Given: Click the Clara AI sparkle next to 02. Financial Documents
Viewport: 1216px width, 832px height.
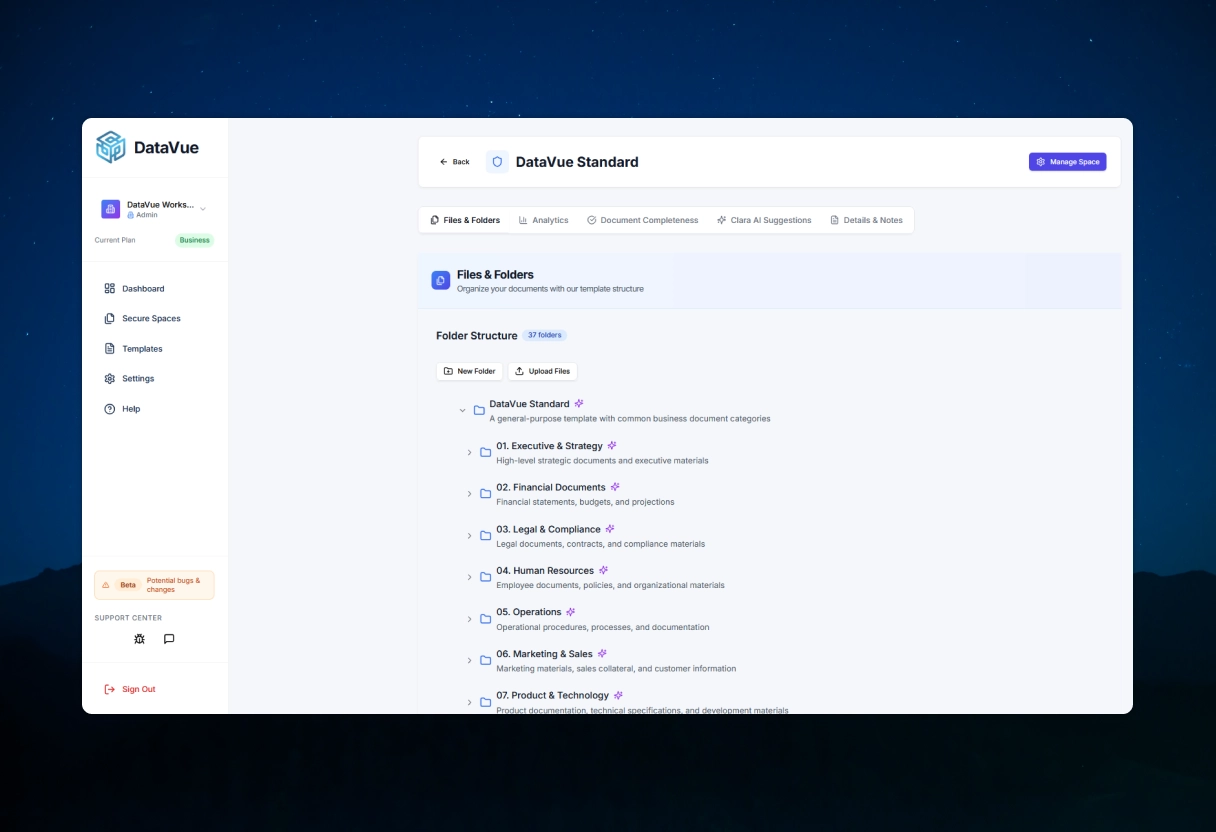Looking at the screenshot, I should [614, 486].
